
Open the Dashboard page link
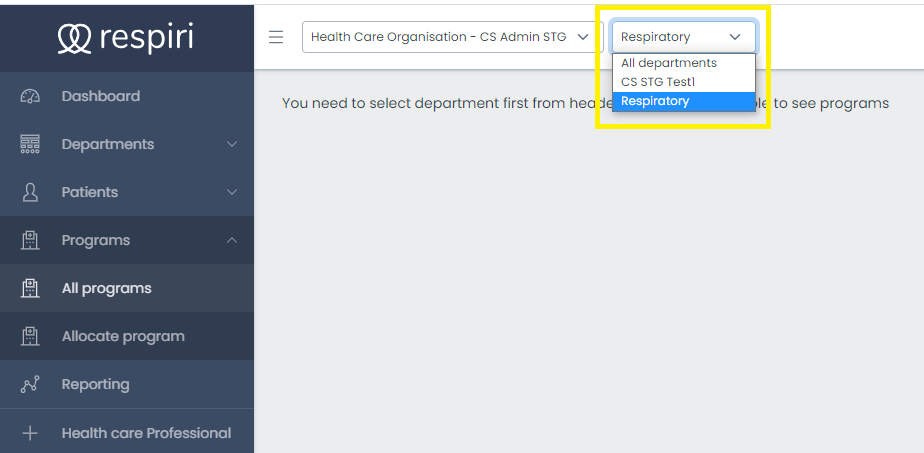click(100, 96)
